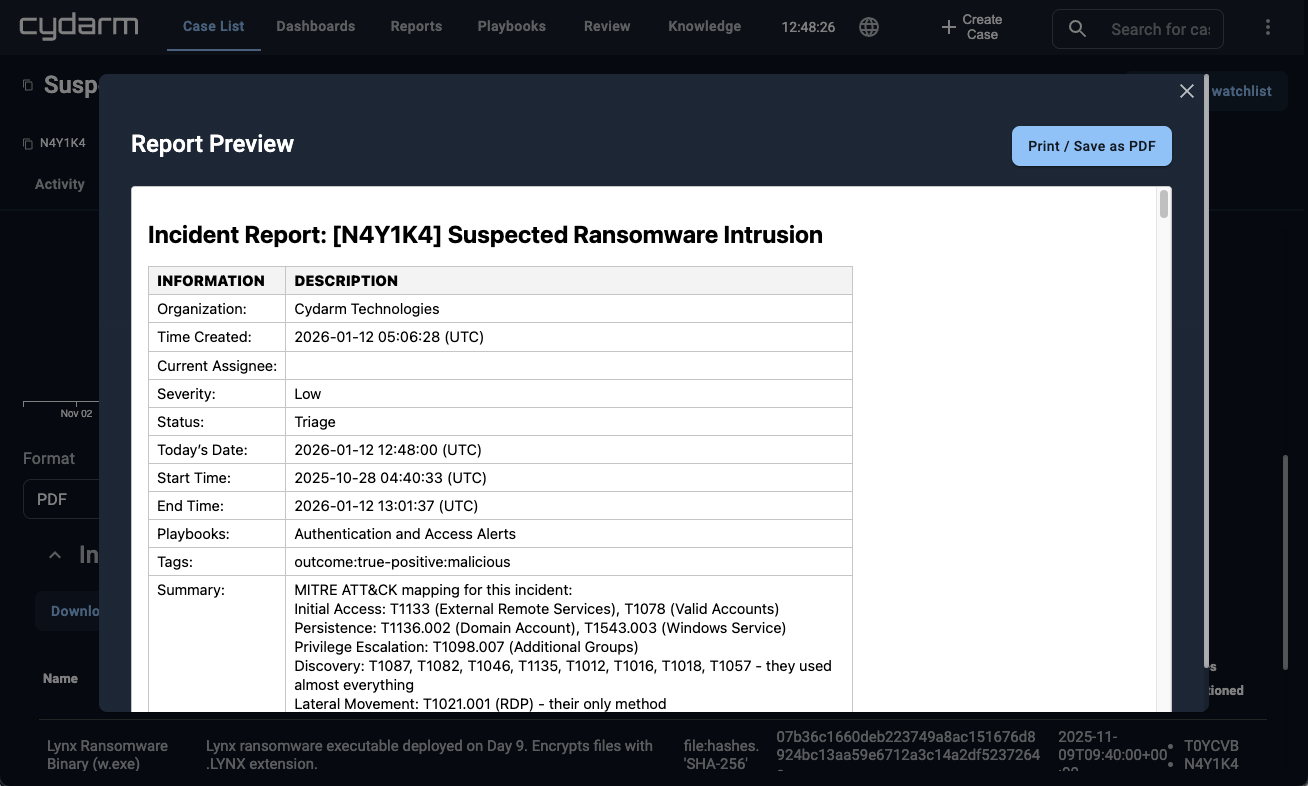Navigate to the Review section

(607, 27)
